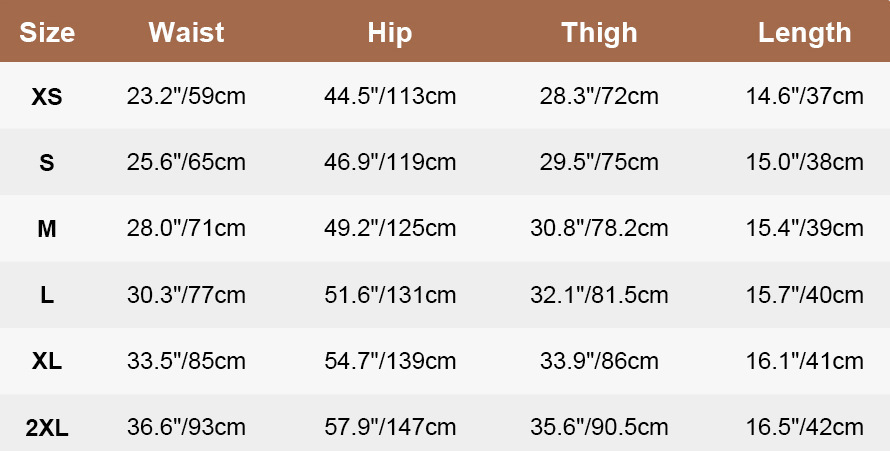Click the XL size label
Viewport: 890px width, 451px height.
click(47, 361)
